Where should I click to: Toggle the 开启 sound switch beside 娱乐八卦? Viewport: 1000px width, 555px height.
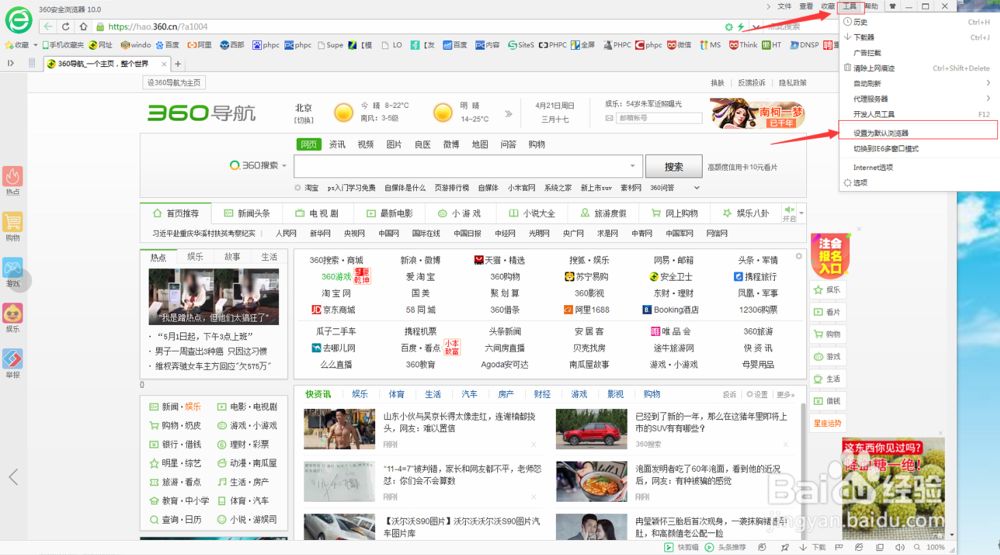pyautogui.click(x=790, y=214)
